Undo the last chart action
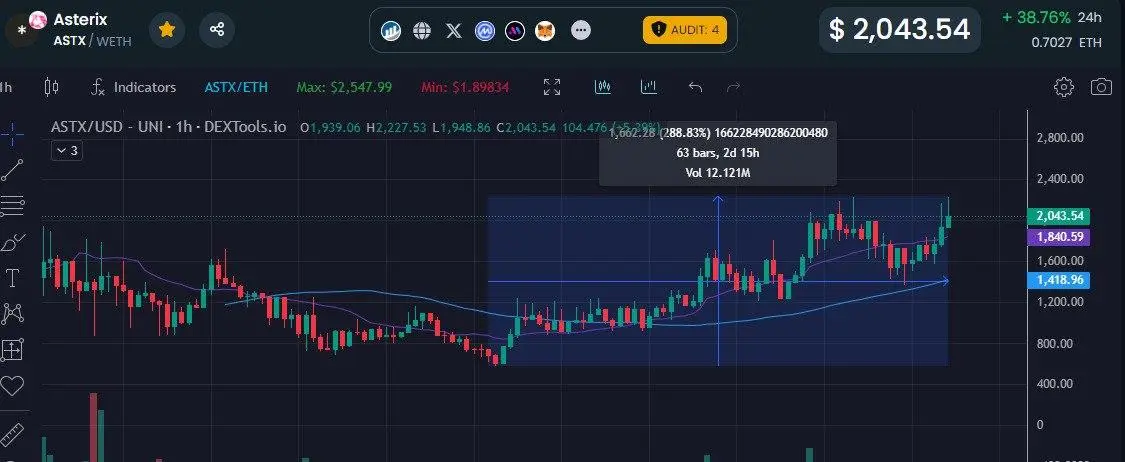 695,88
